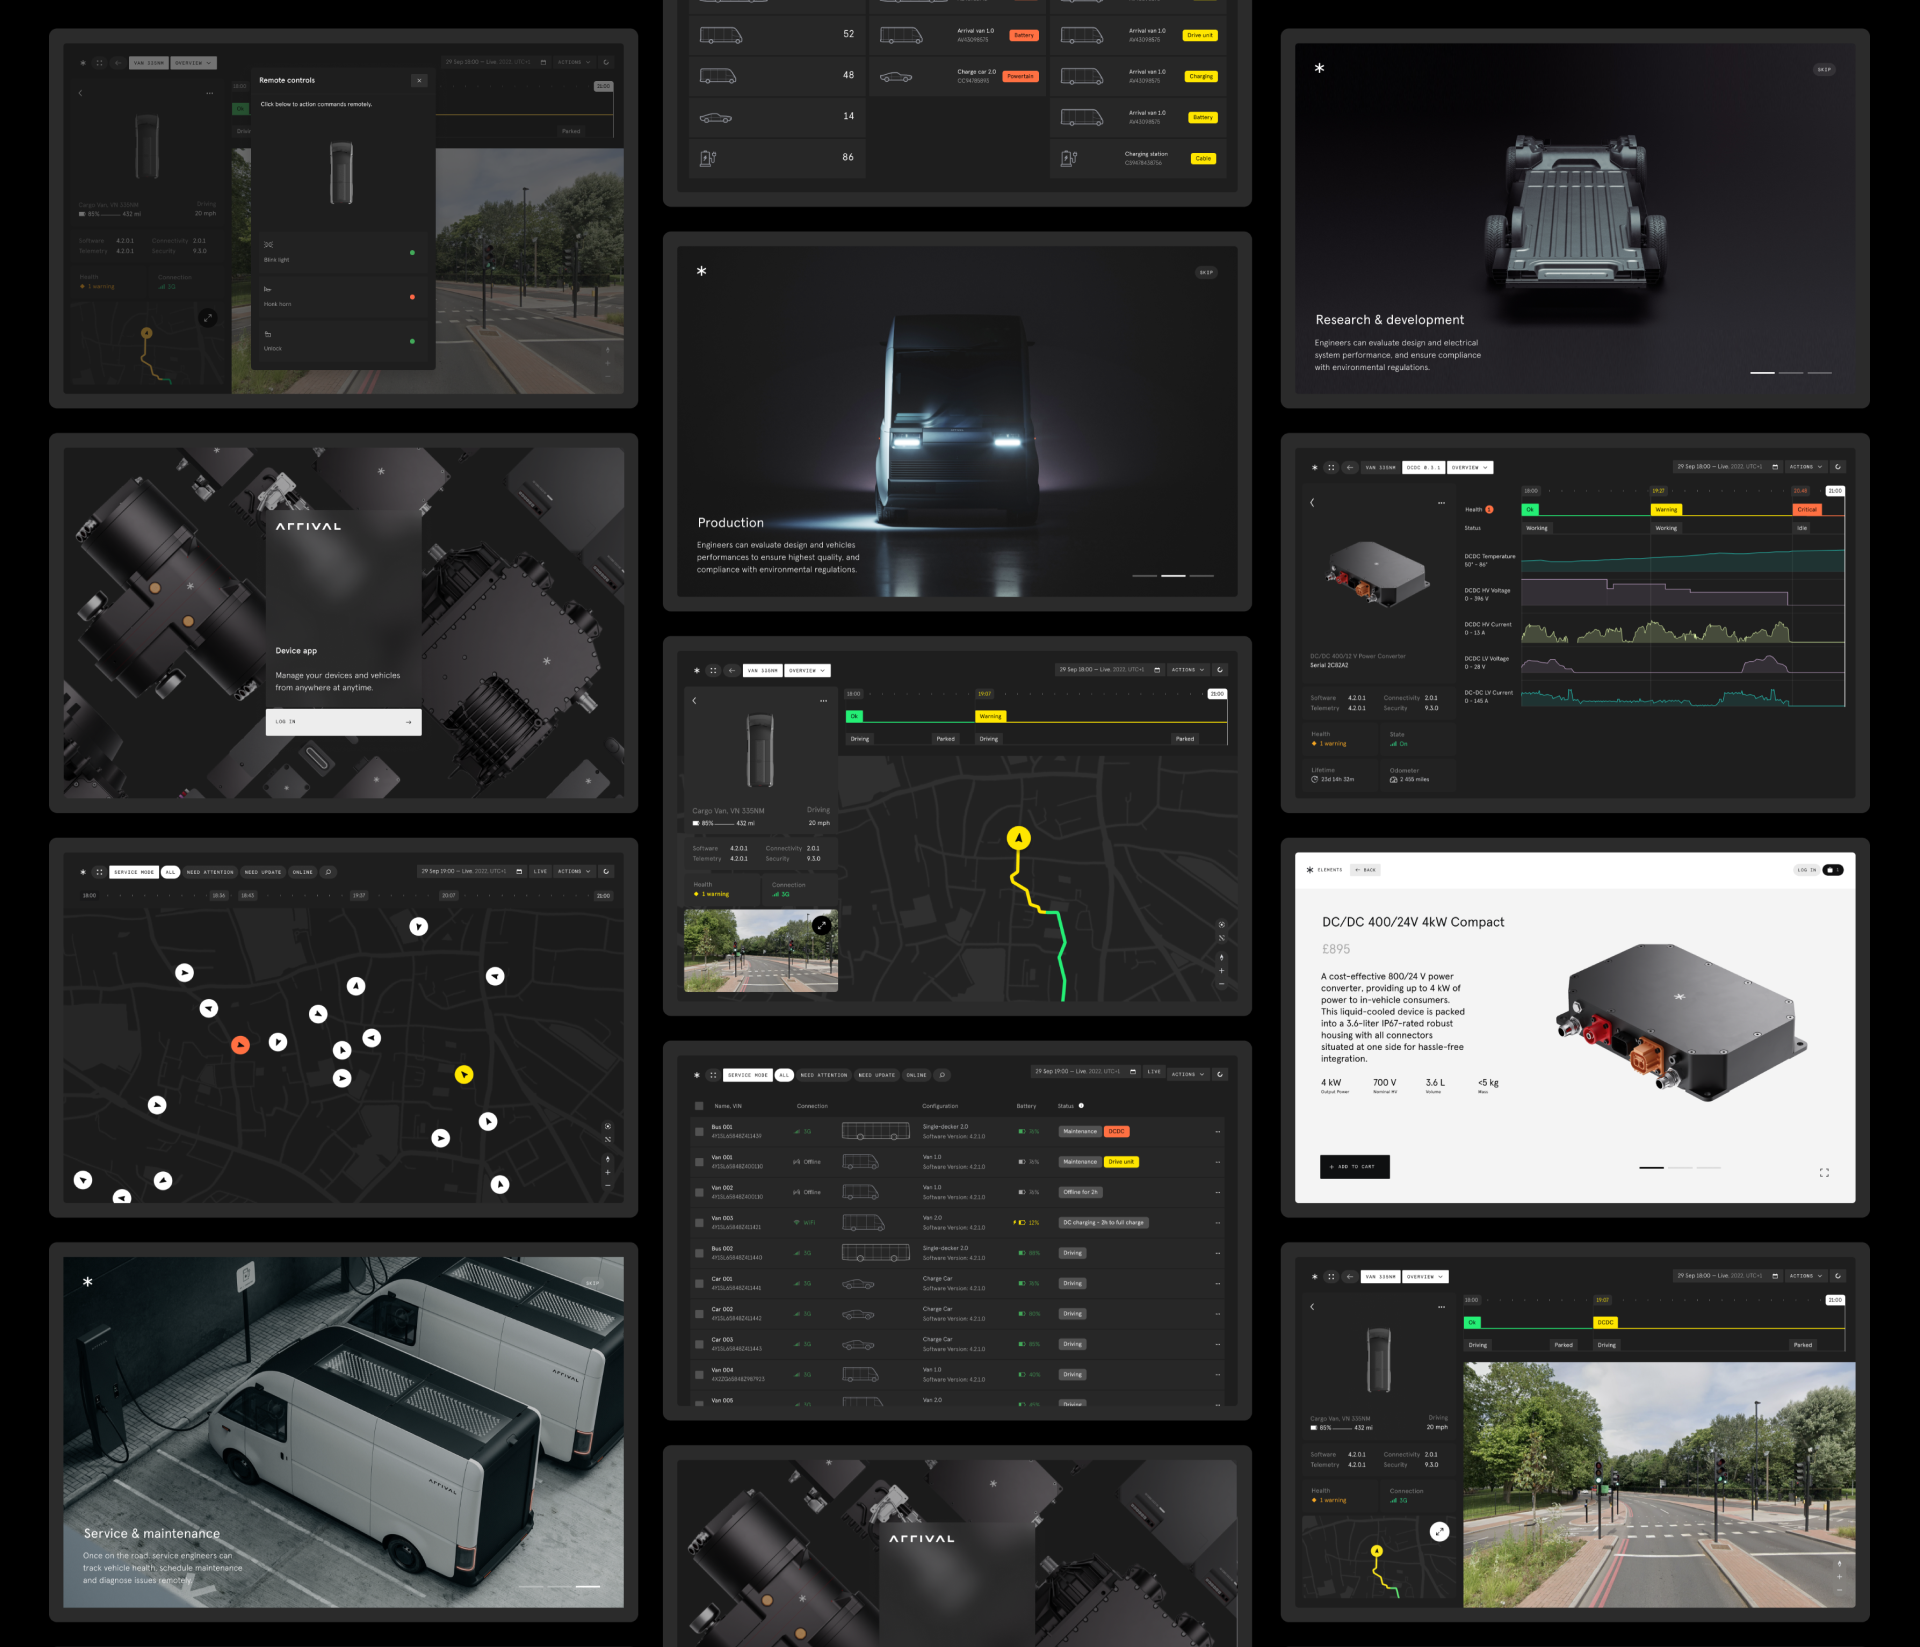Click the orange vehicle marker on fleet map
The height and width of the screenshot is (1647, 1920).
(x=240, y=1045)
